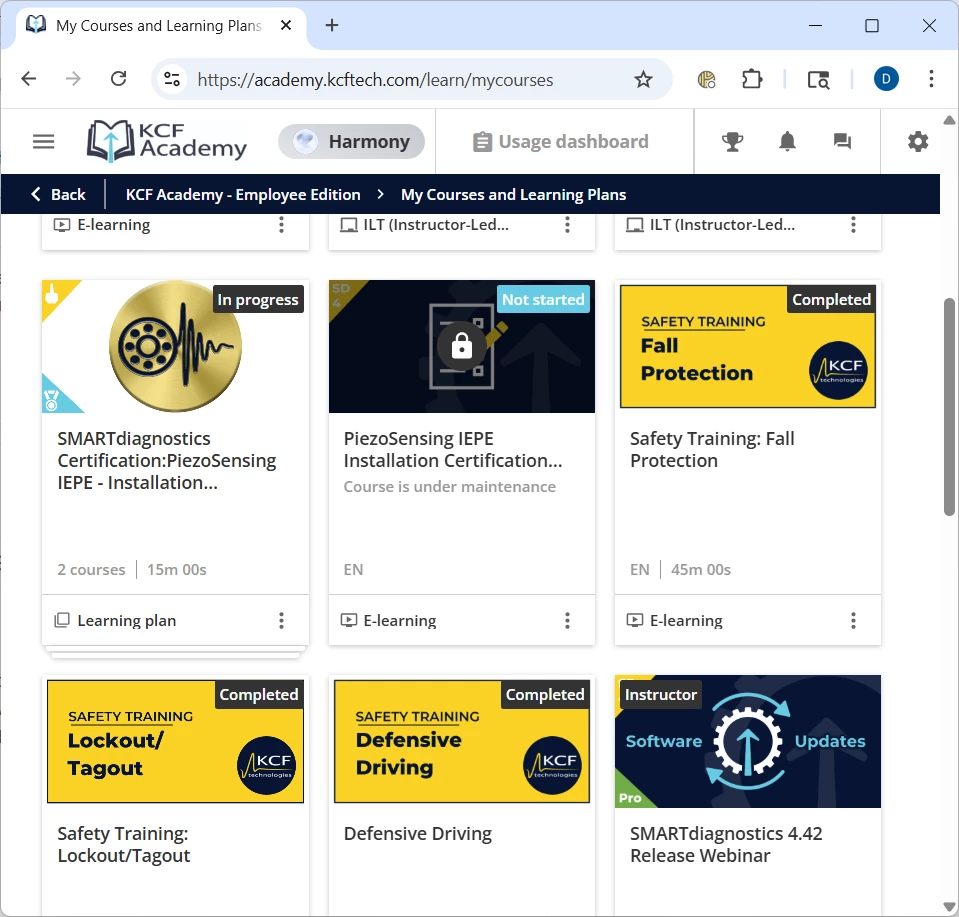959x917 pixels.
Task: Open options on top-left E-learning card
Action: tap(281, 225)
